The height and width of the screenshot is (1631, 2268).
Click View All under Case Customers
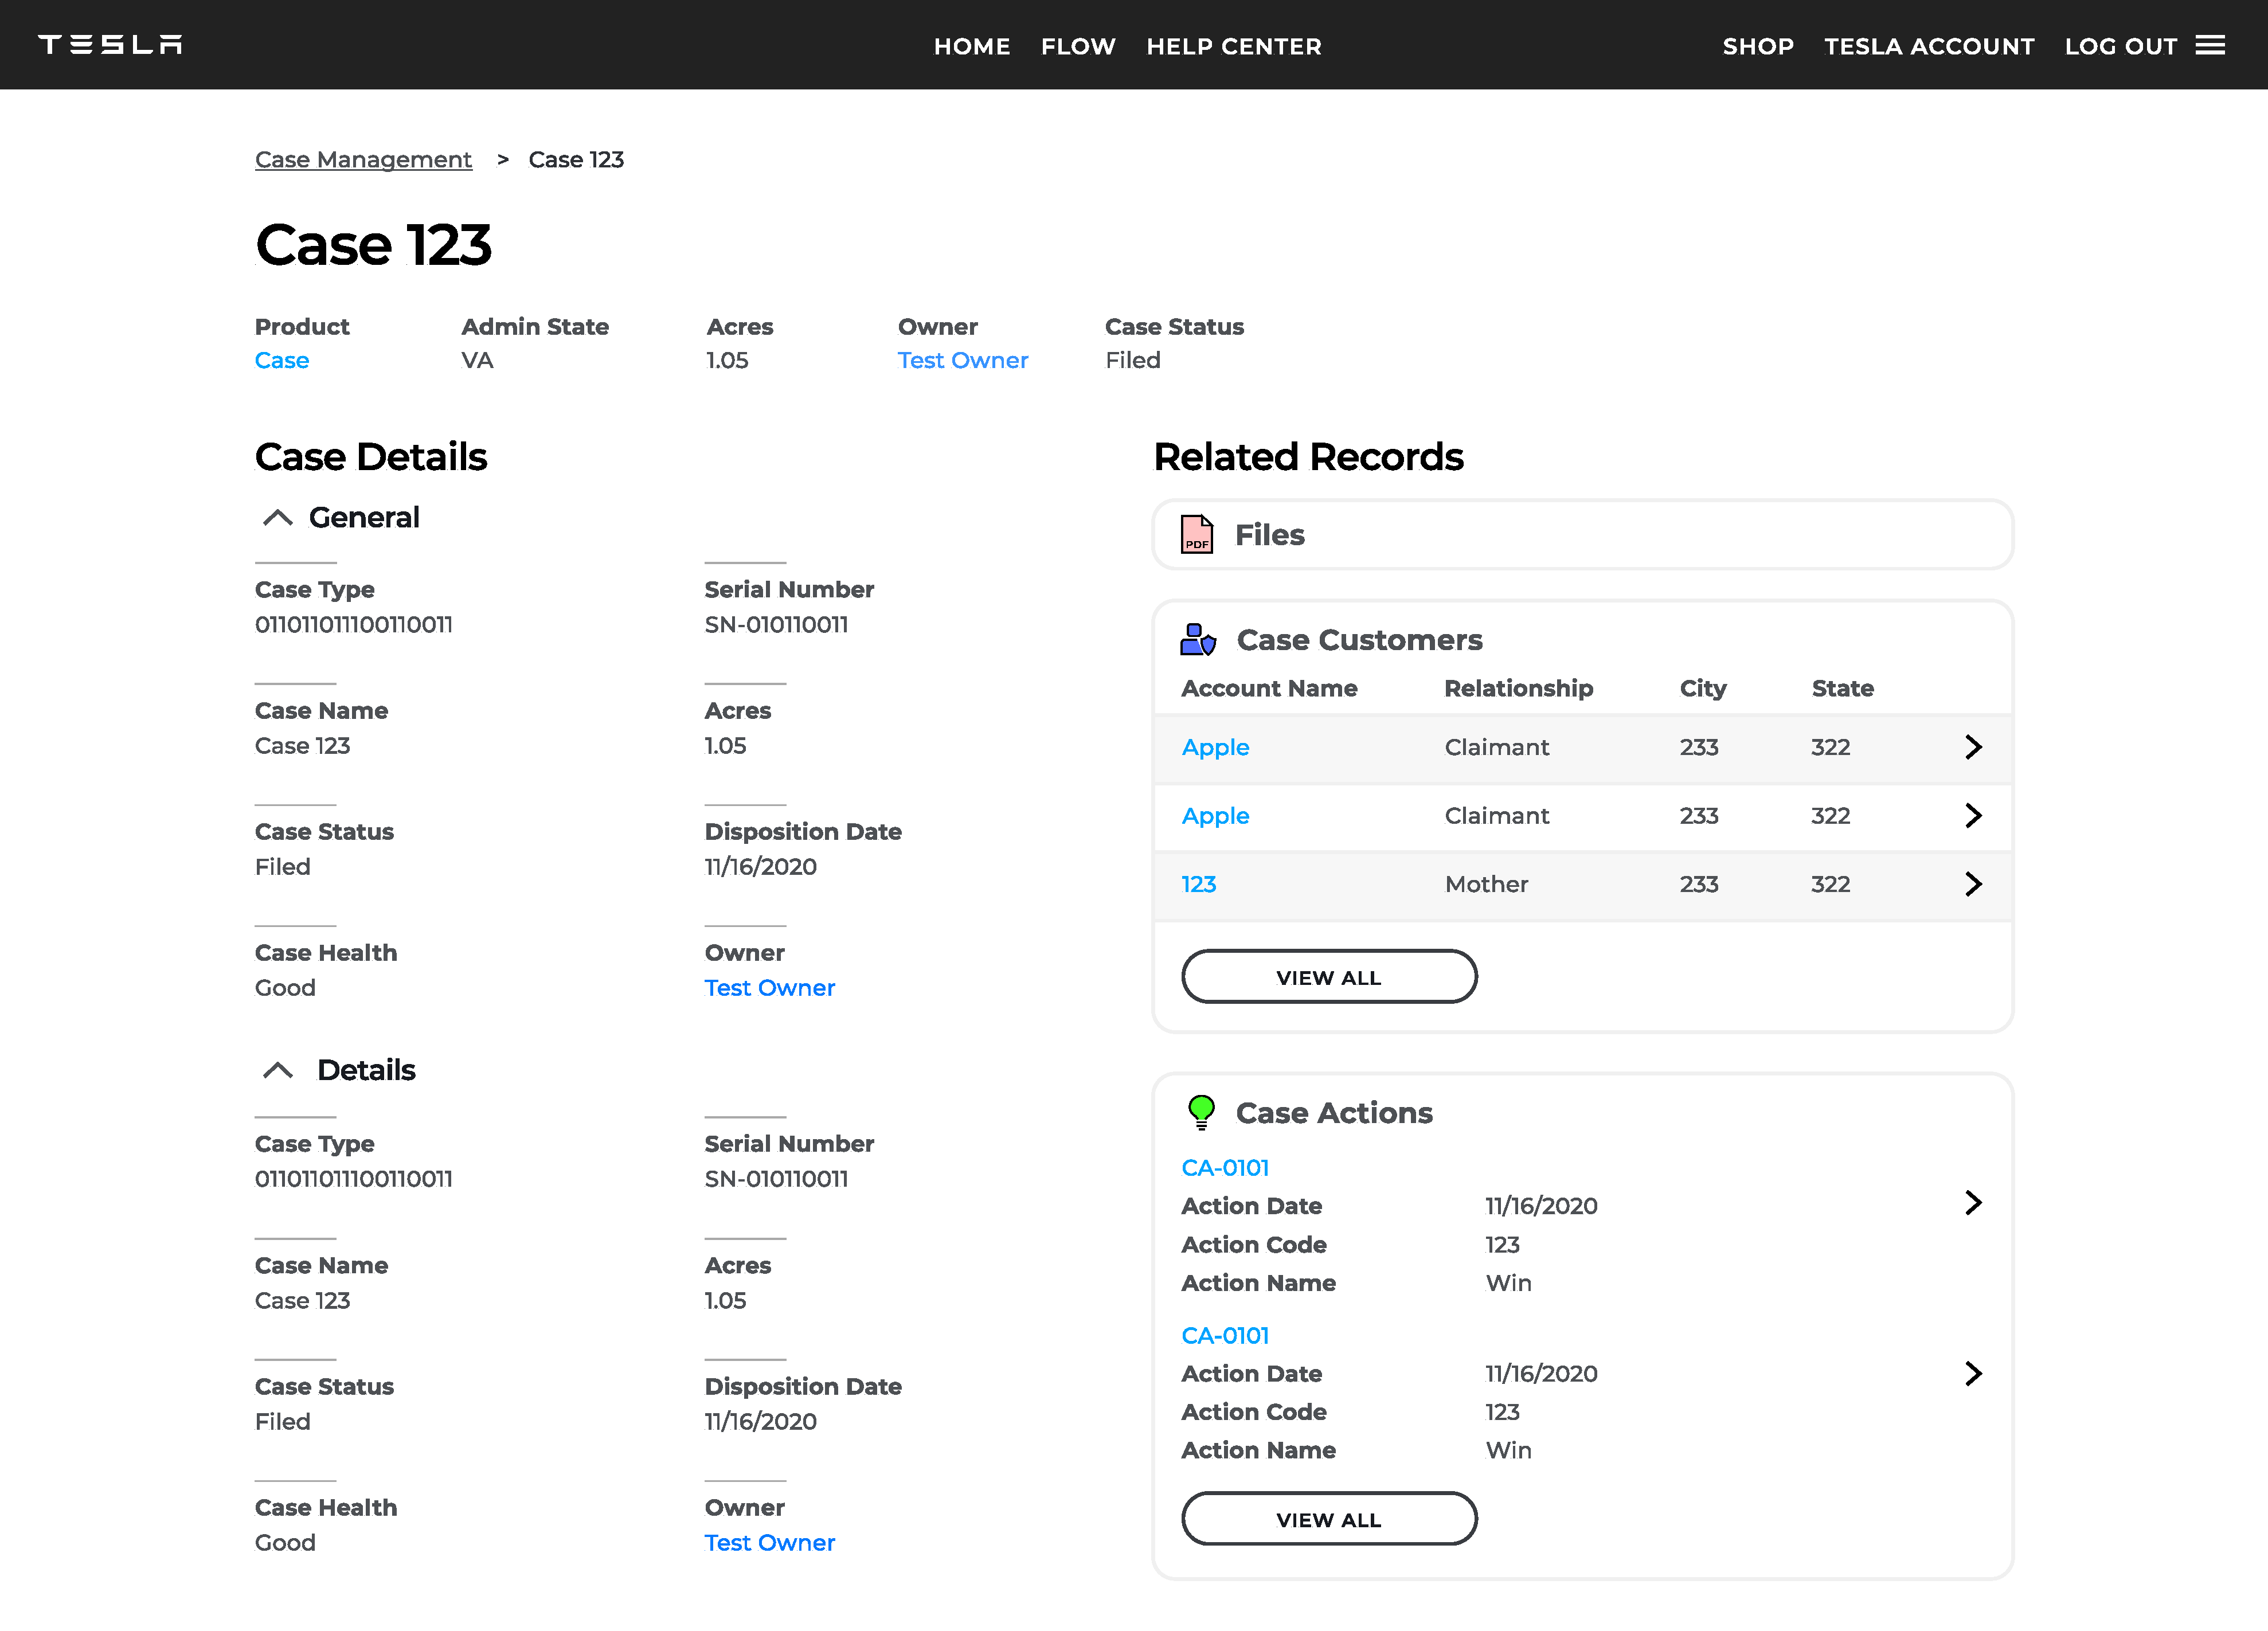(1328, 977)
